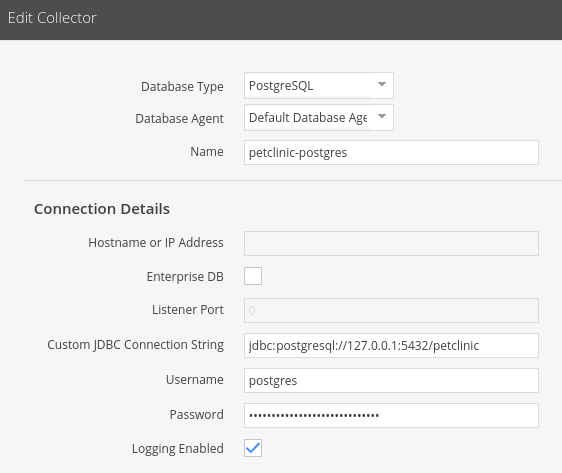Click the Username field with postgres

(x=391, y=380)
